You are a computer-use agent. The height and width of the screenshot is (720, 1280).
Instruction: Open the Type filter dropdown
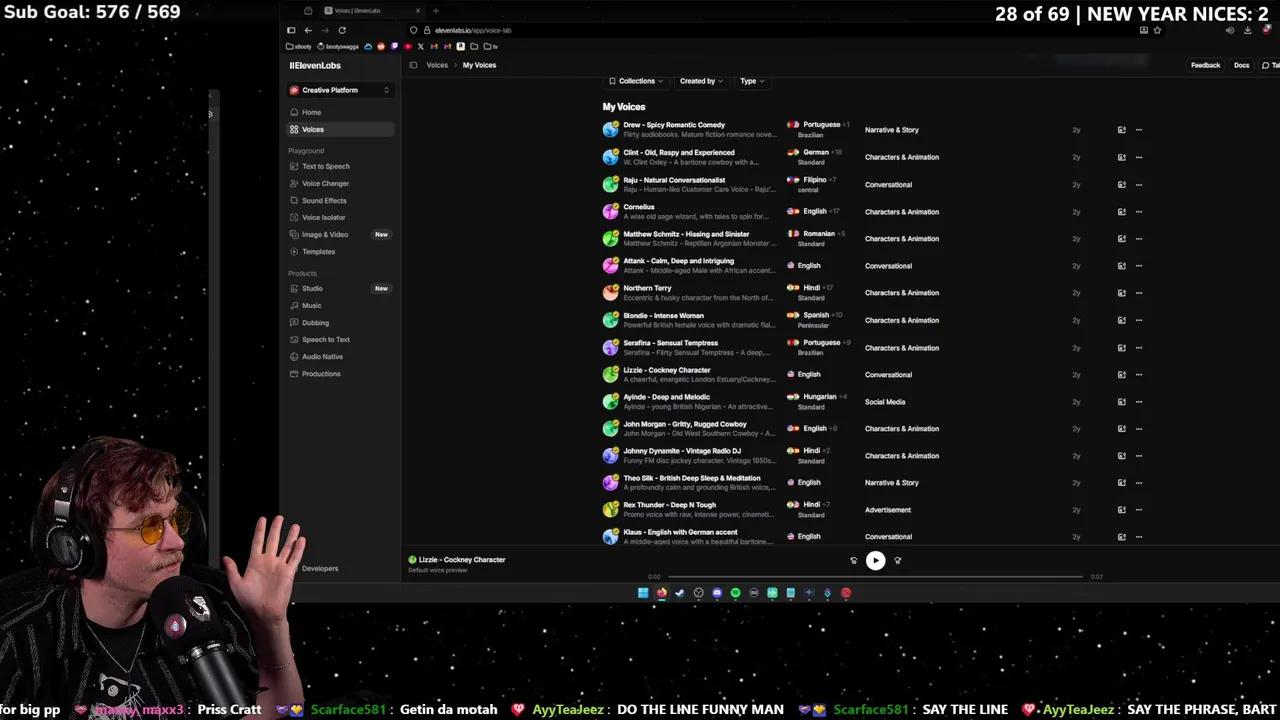coord(751,81)
